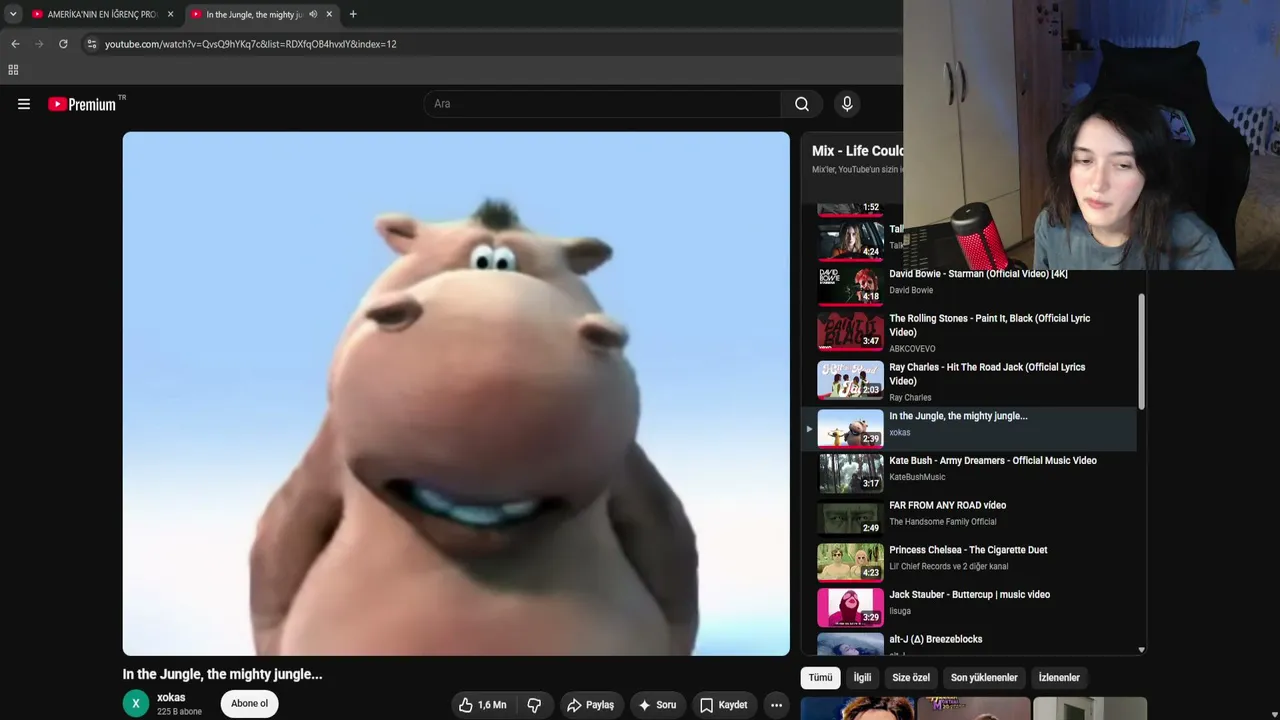Play Hit The Road Jack thumbnail
Screen dimensions: 1280x720
(x=851, y=380)
